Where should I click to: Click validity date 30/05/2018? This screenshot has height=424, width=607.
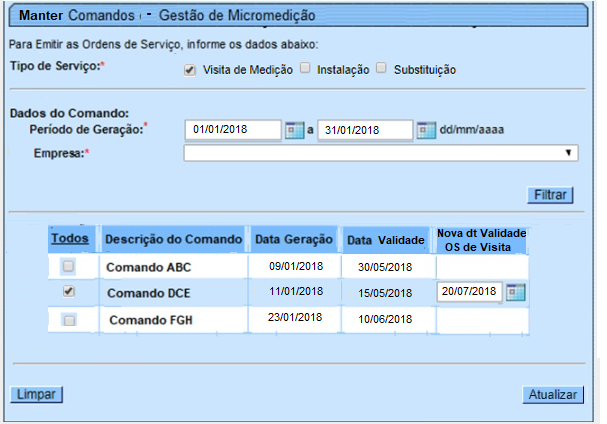pos(385,267)
